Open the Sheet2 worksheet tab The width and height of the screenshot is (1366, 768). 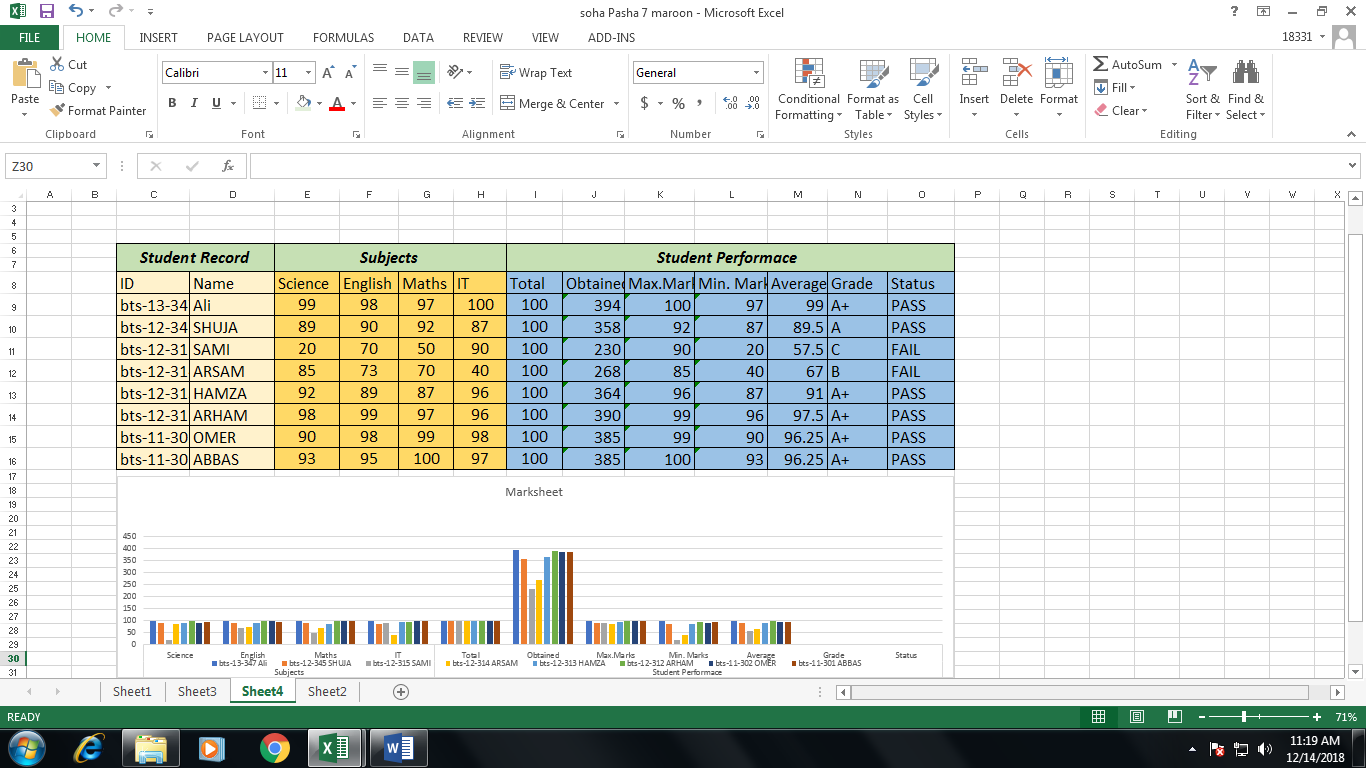[326, 691]
